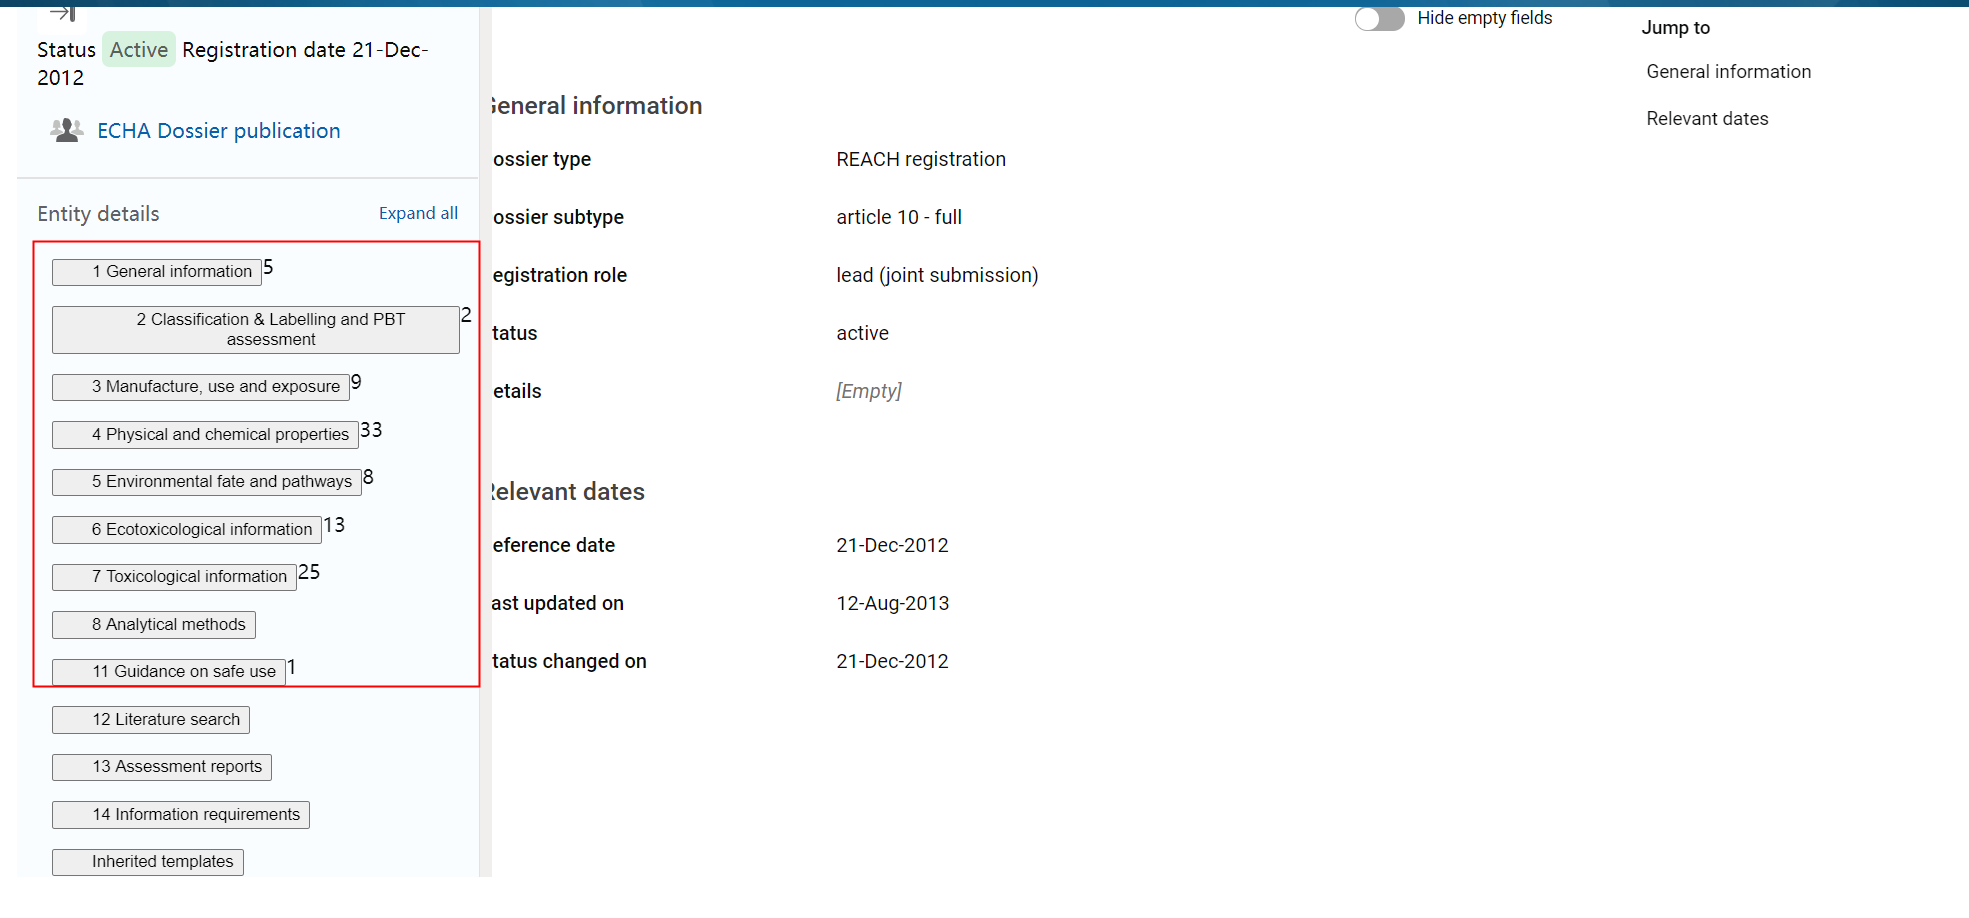Click 13 Assessment reports button
The height and width of the screenshot is (918, 1969).
(162, 767)
